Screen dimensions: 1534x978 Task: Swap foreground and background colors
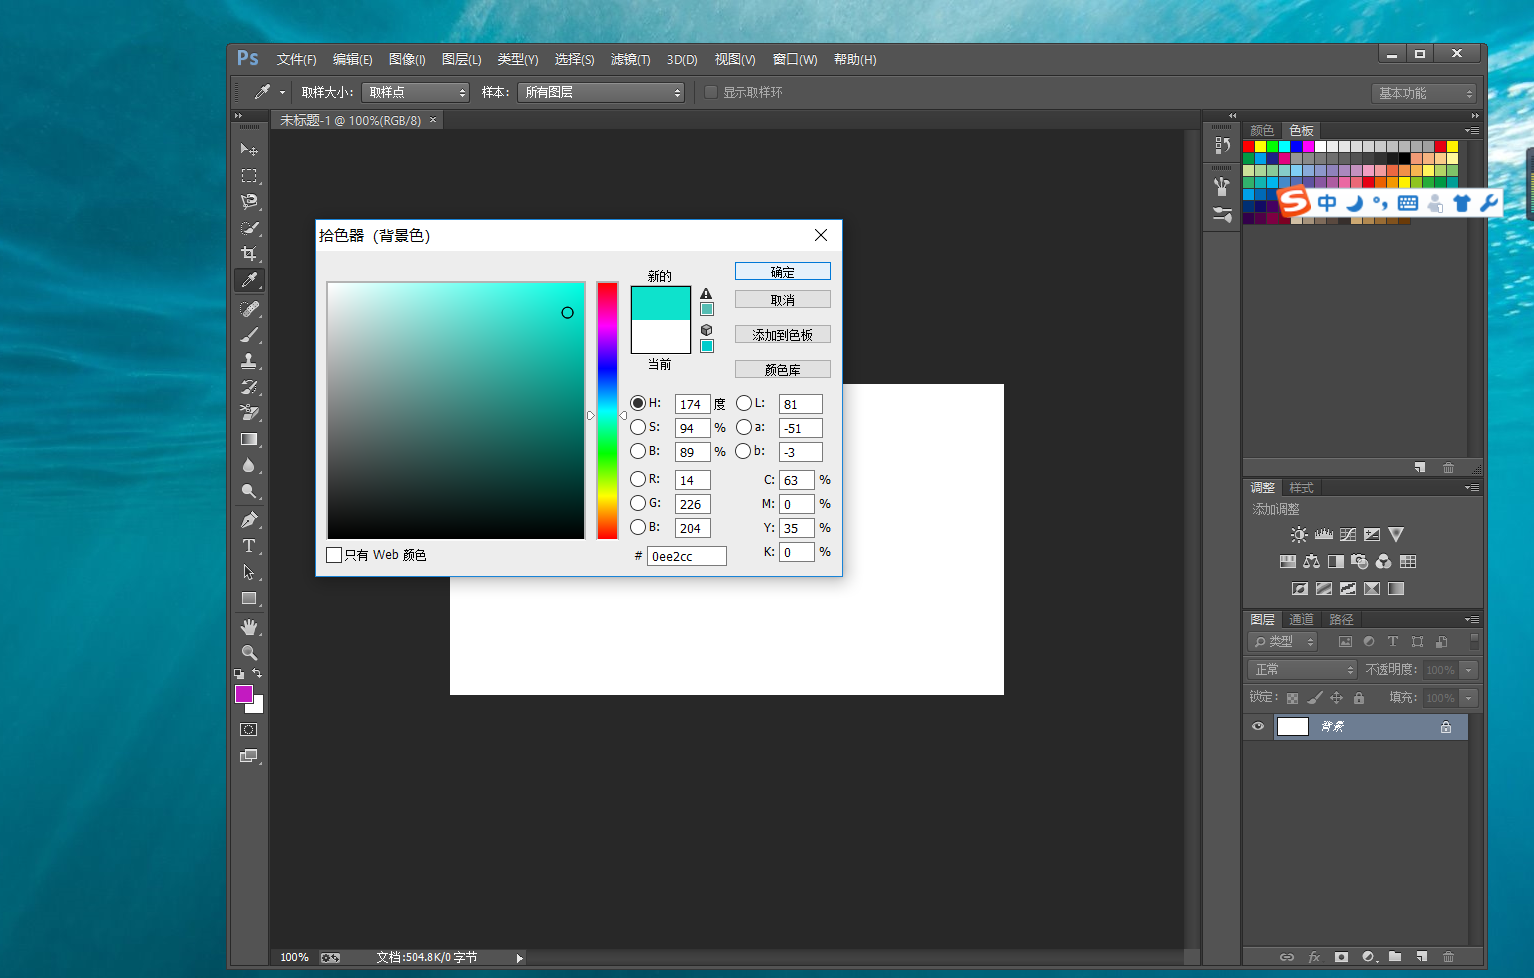click(257, 674)
